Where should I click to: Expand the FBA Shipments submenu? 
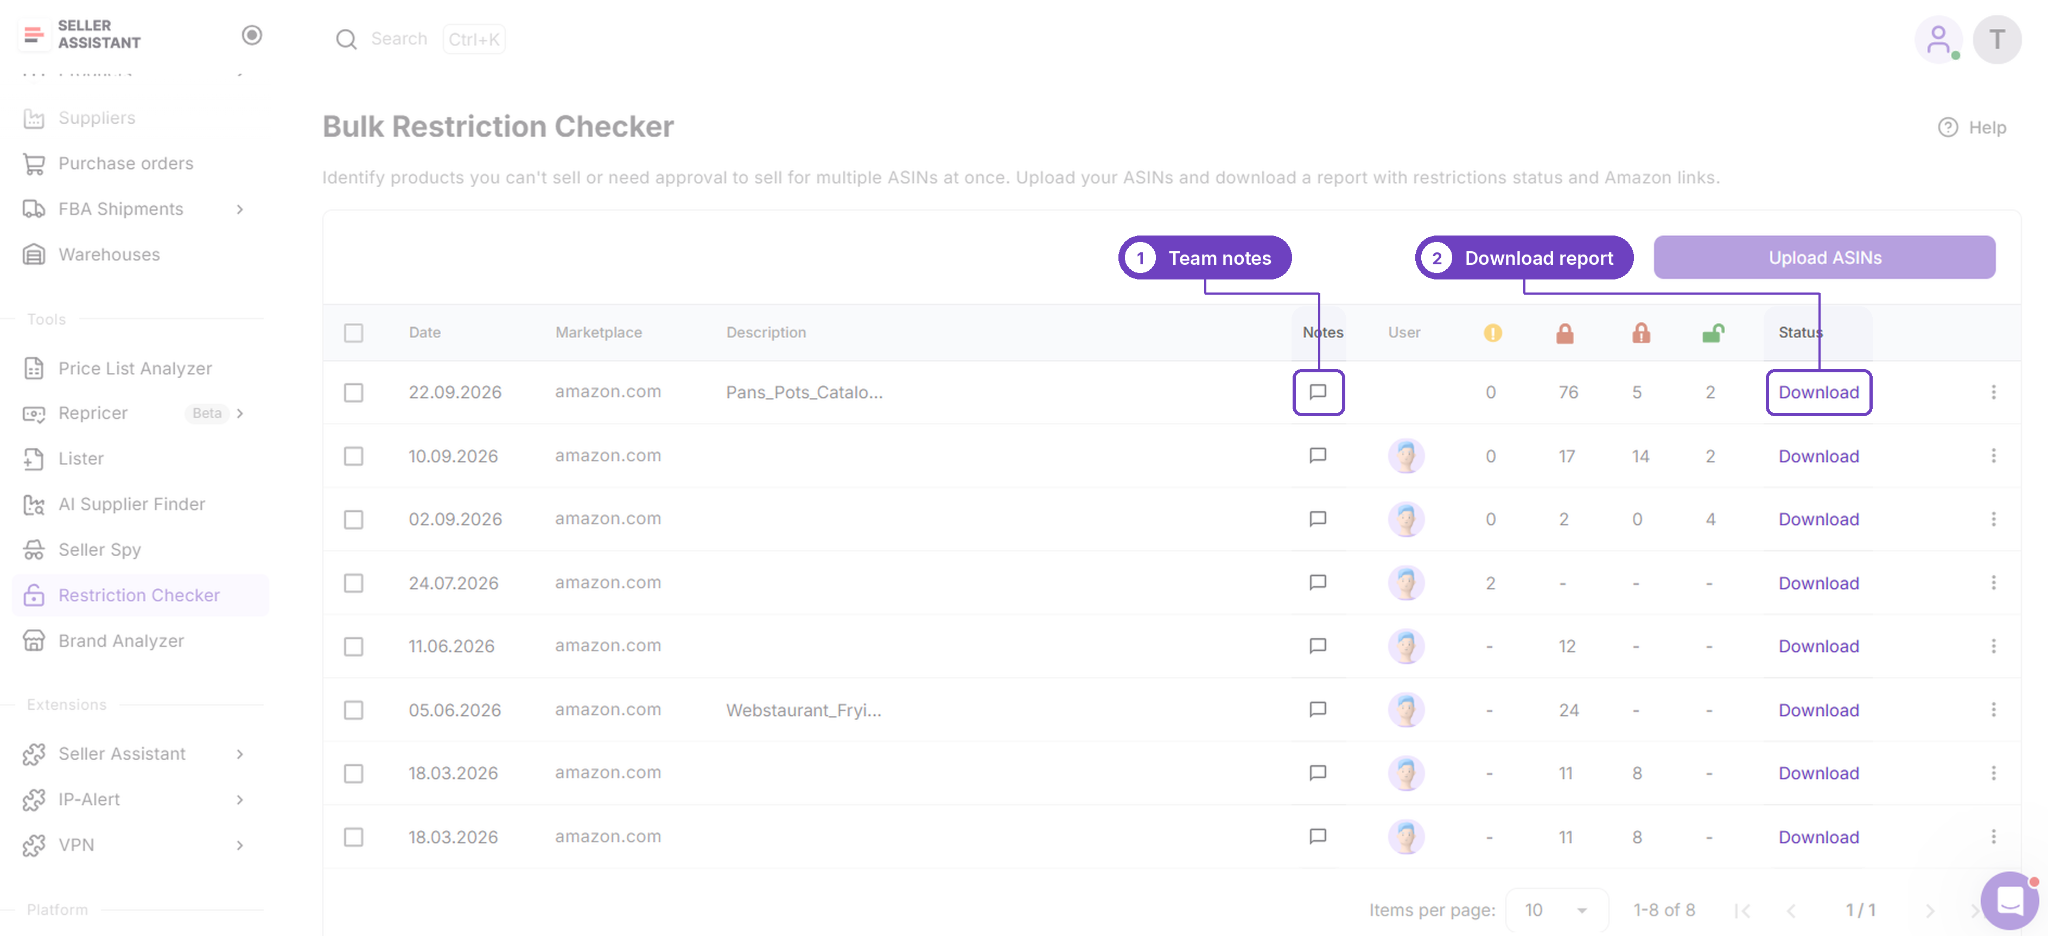240,209
